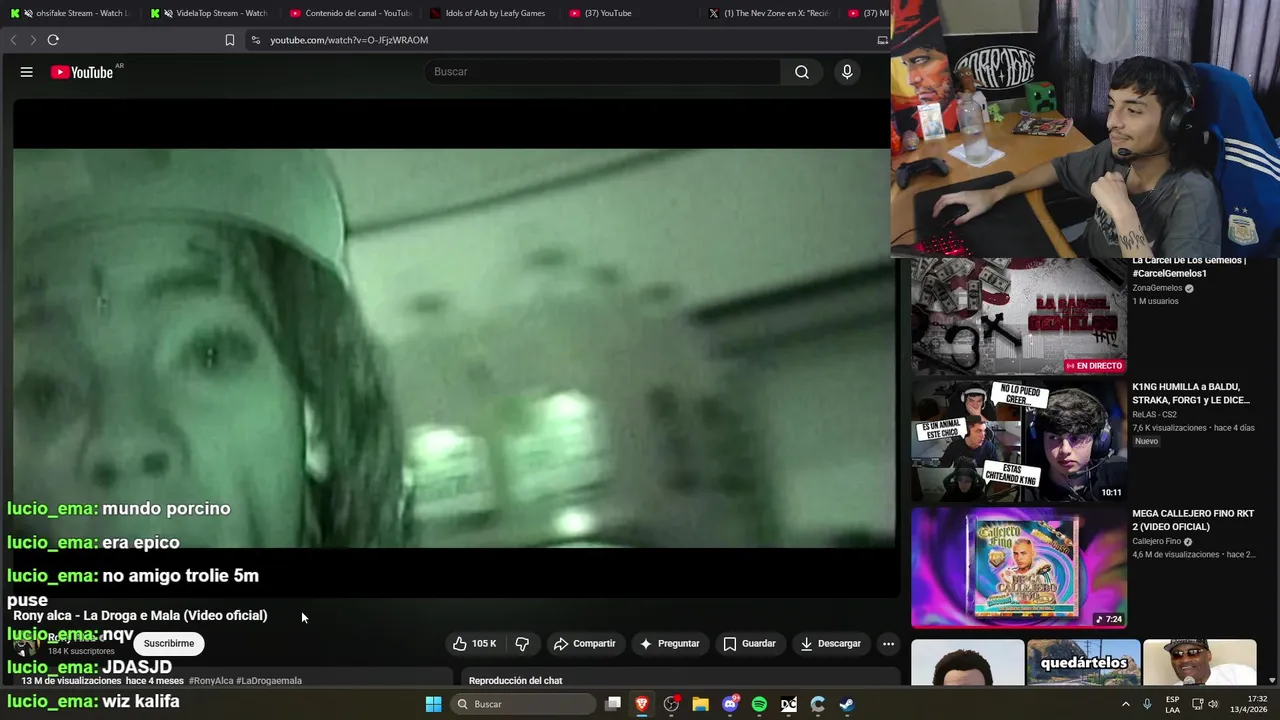Open Discord from the taskbar

(730, 704)
